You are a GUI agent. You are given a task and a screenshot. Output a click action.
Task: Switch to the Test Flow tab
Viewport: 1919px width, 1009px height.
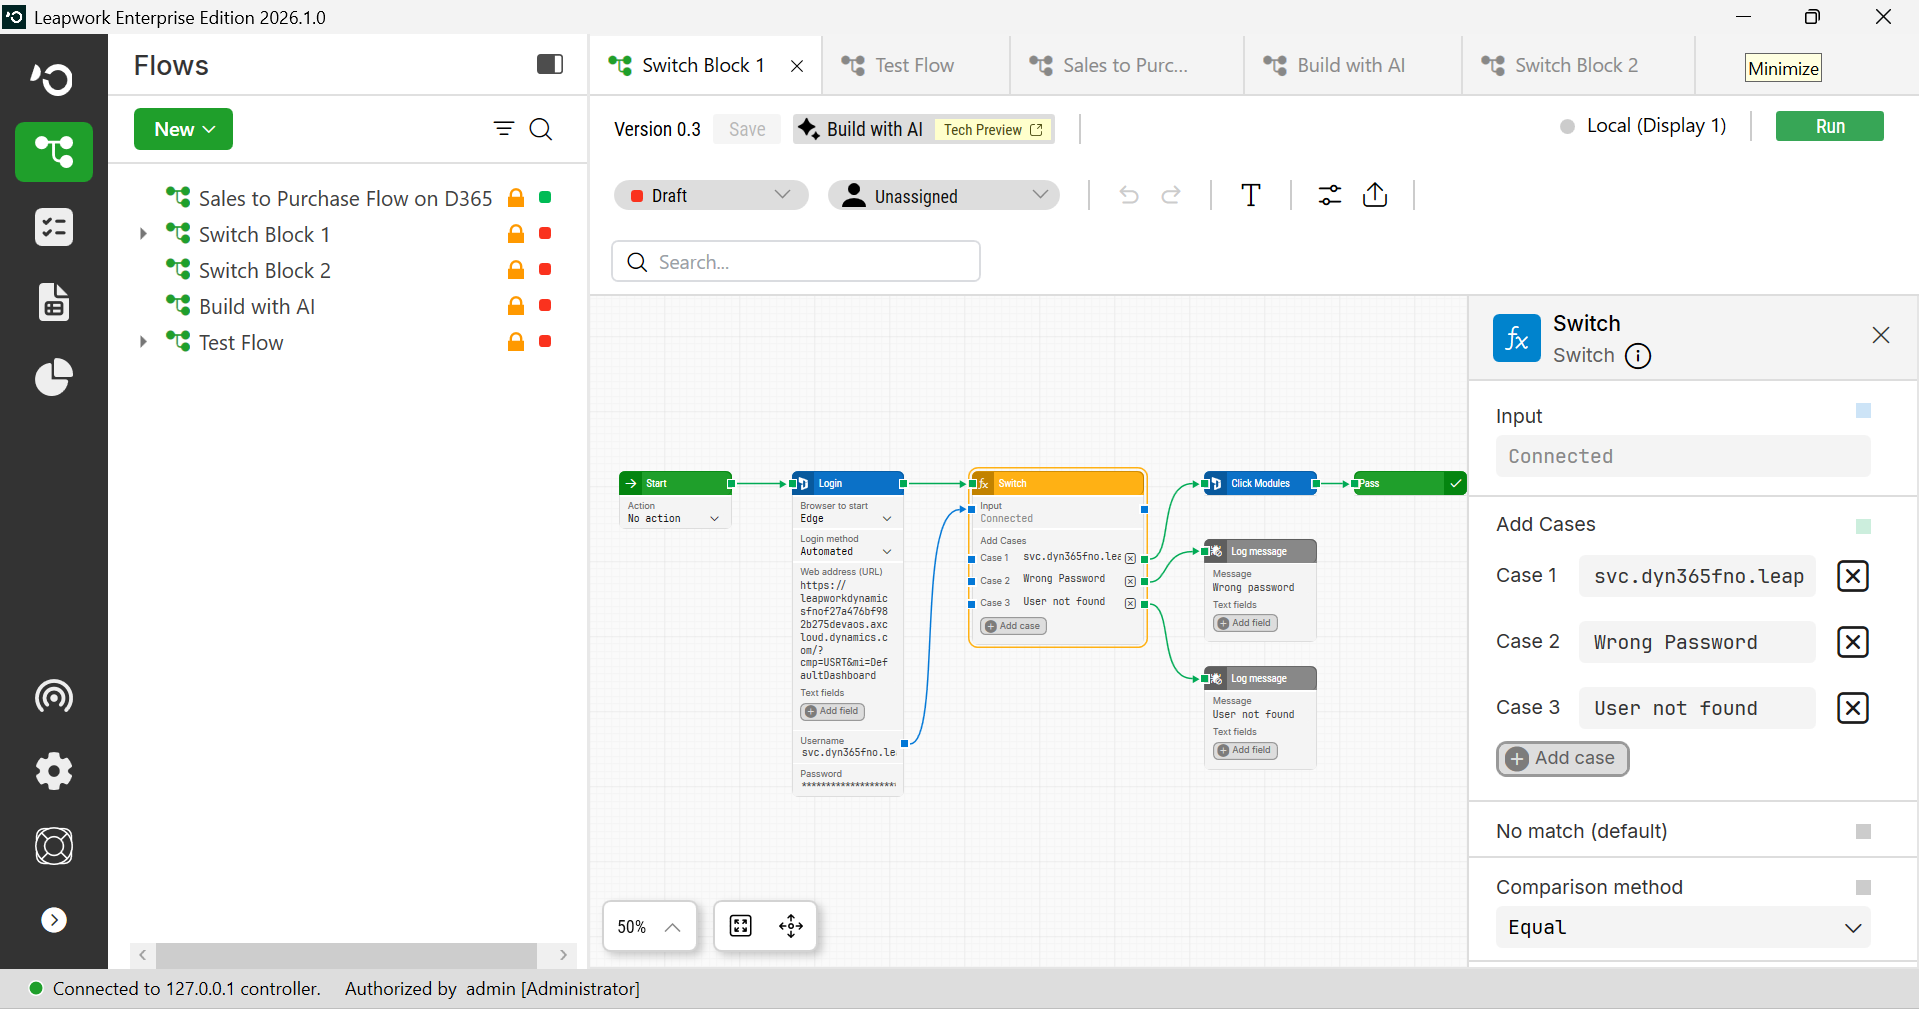[915, 65]
